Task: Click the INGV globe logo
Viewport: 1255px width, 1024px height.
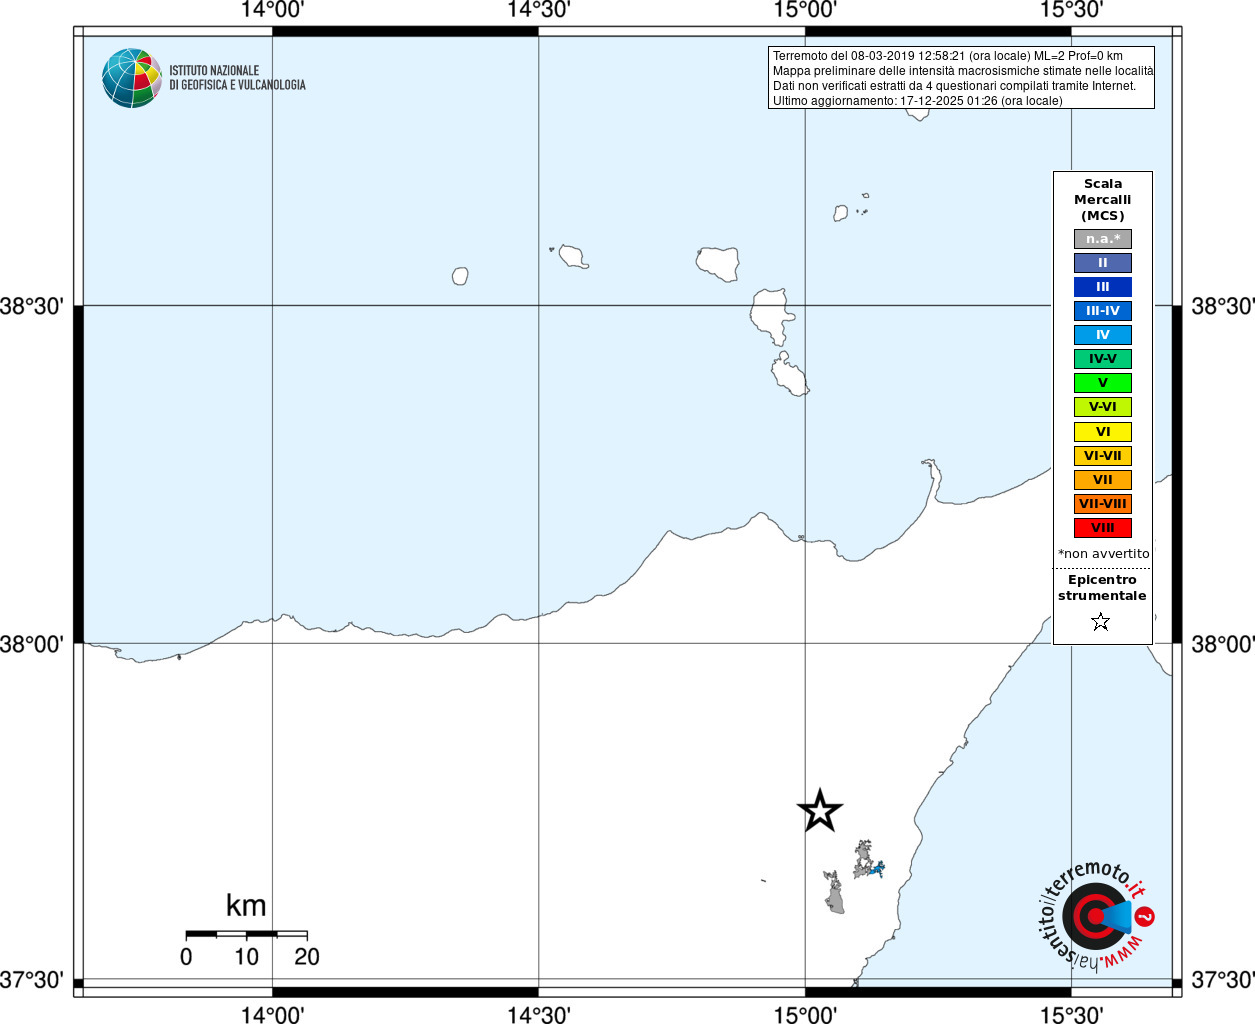Action: (131, 78)
